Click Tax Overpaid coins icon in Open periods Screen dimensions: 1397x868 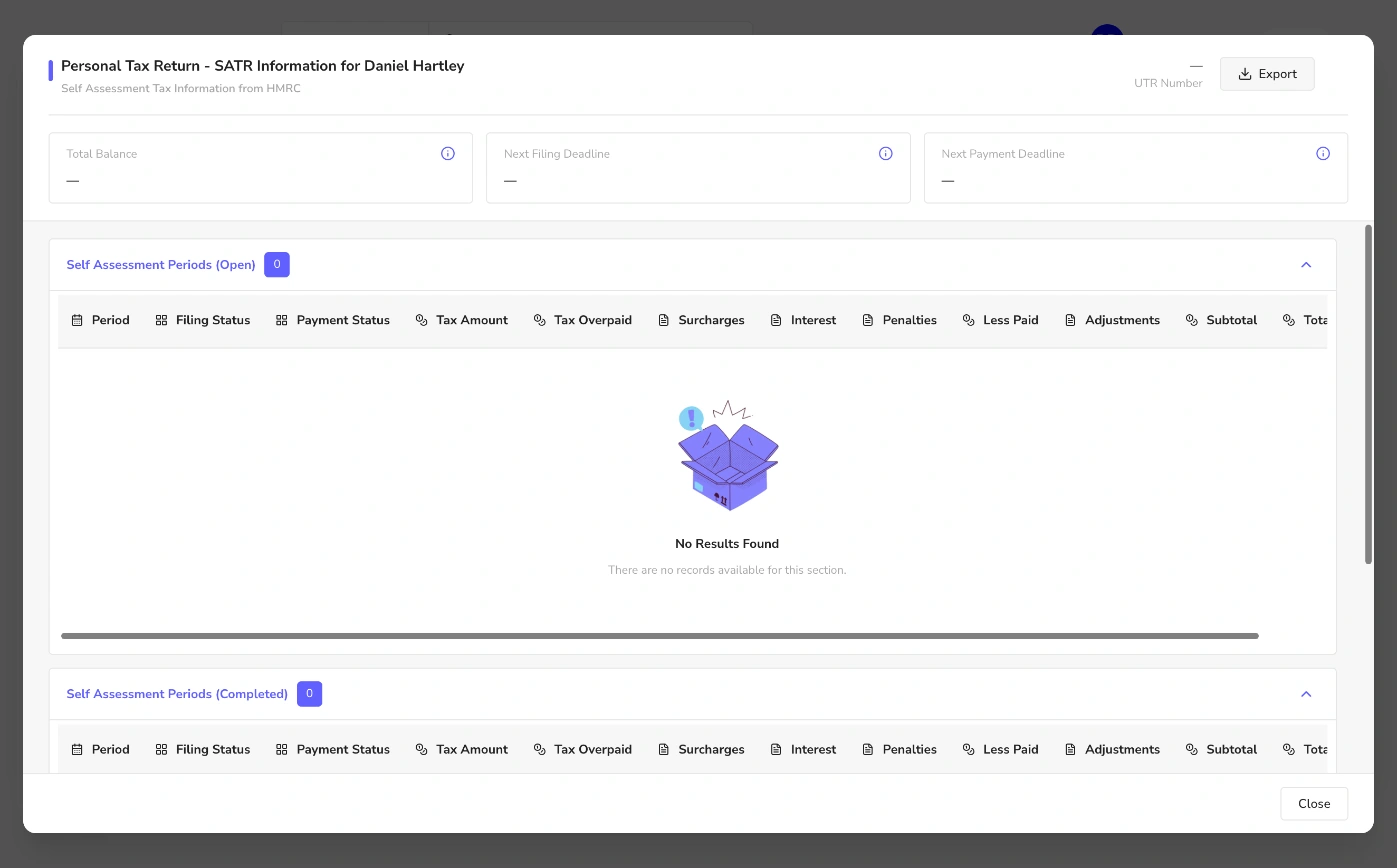(x=540, y=320)
